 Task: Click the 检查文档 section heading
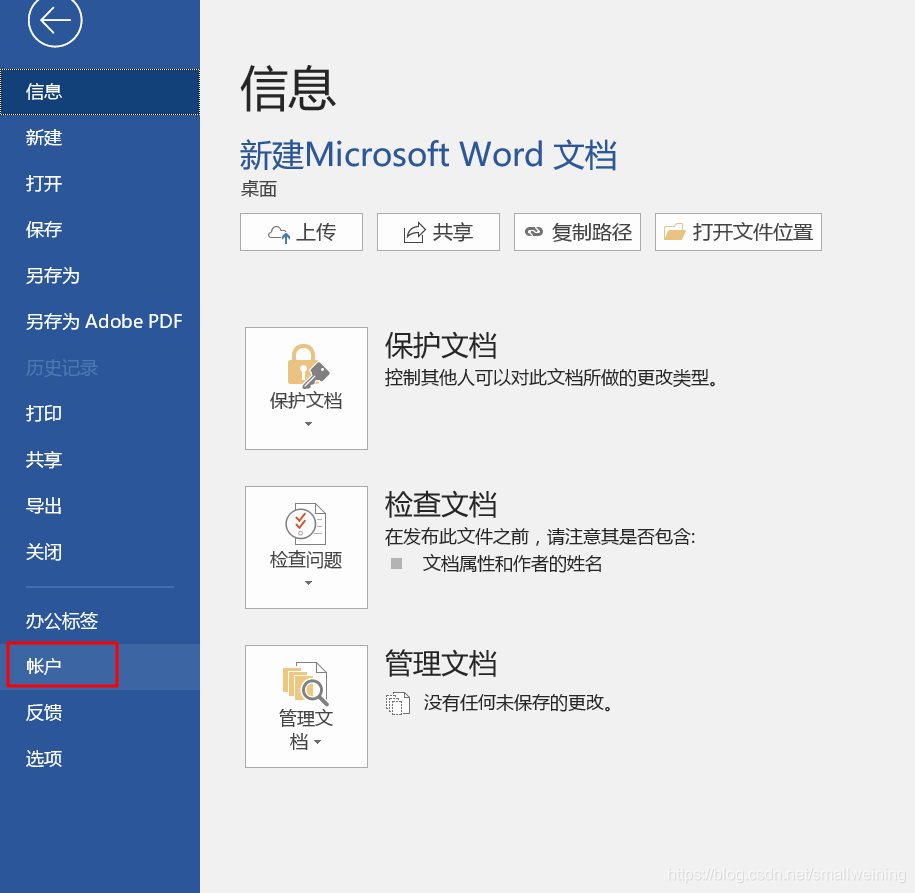pyautogui.click(x=441, y=505)
